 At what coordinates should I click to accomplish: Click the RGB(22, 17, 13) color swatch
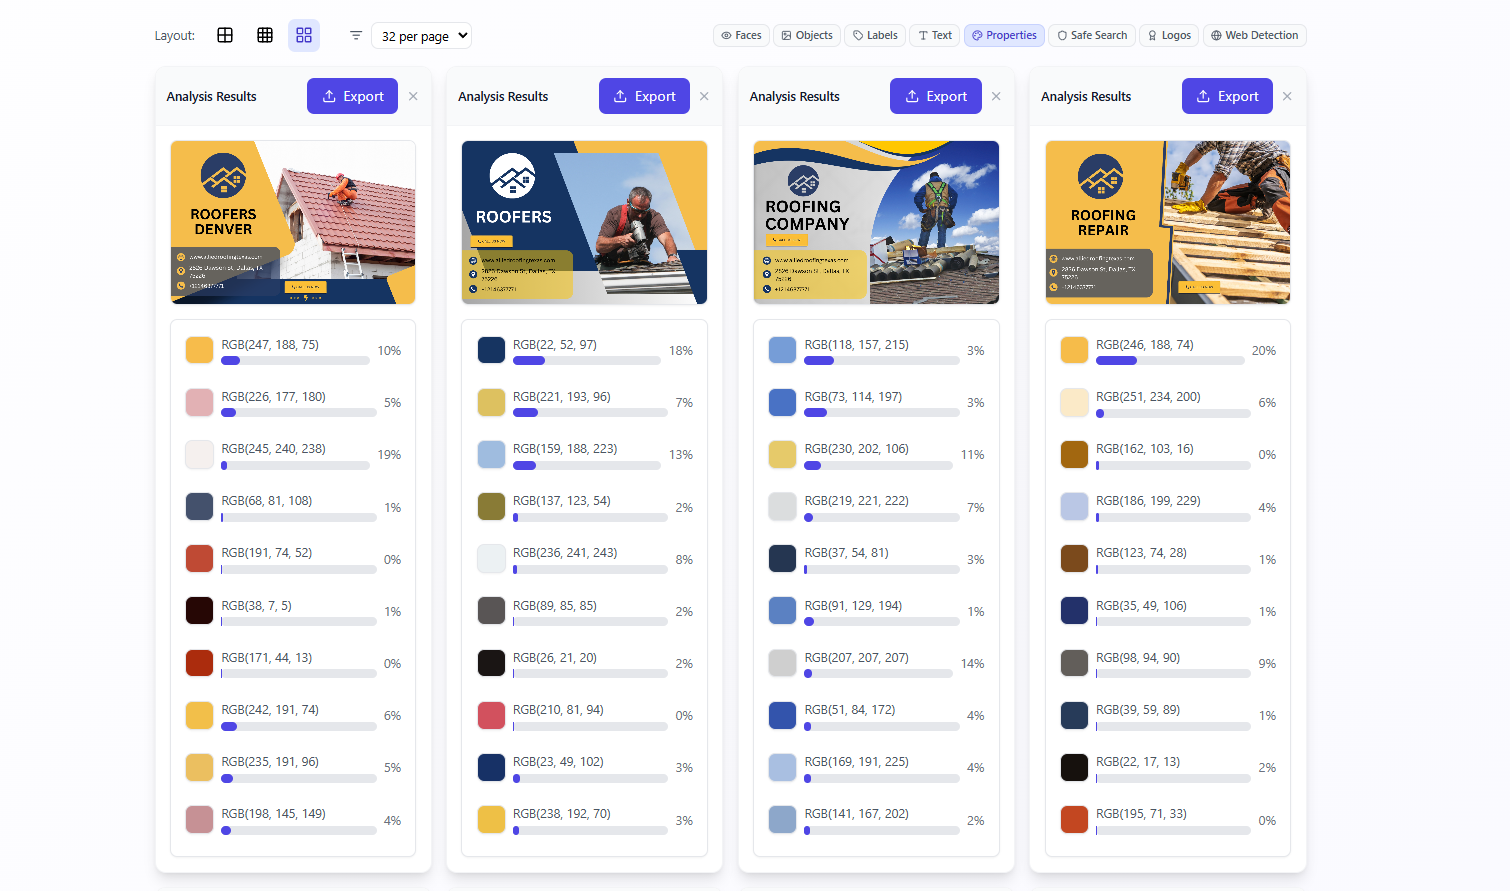click(1074, 767)
